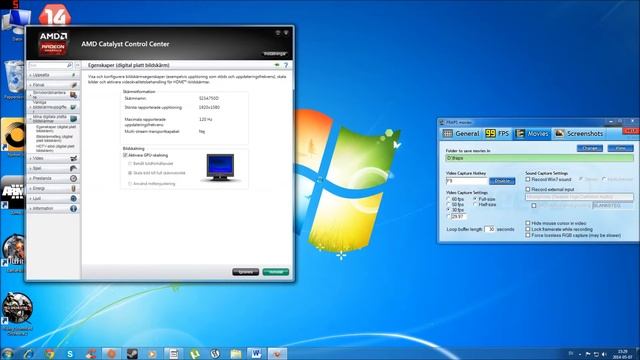Open Microsoft Word from the taskbar

(256, 353)
